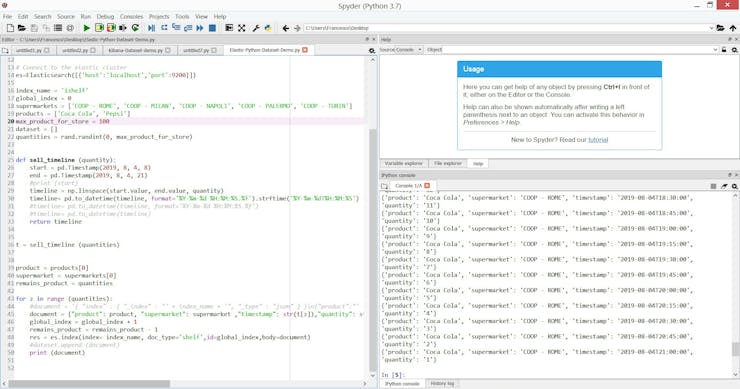Open the print preview list icon in the toolbar
740x389 pixels.
[x=58, y=28]
